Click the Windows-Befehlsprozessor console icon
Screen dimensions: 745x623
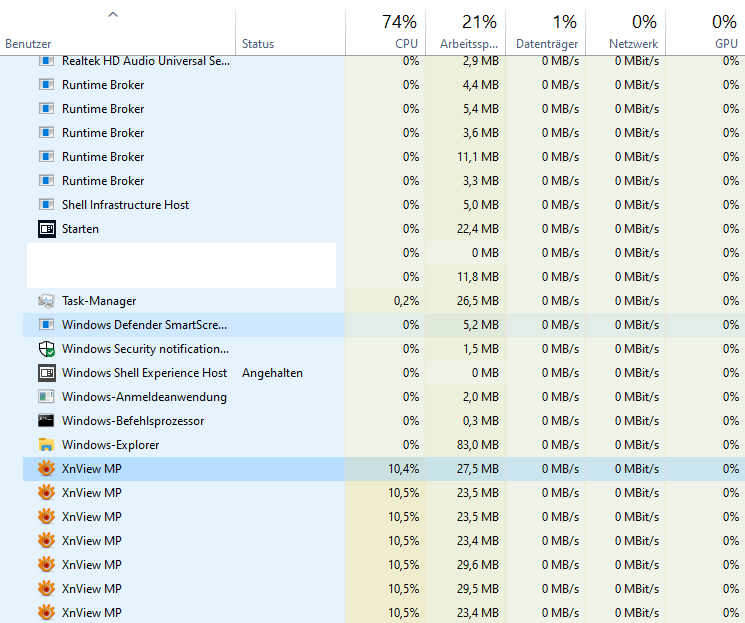coord(46,421)
